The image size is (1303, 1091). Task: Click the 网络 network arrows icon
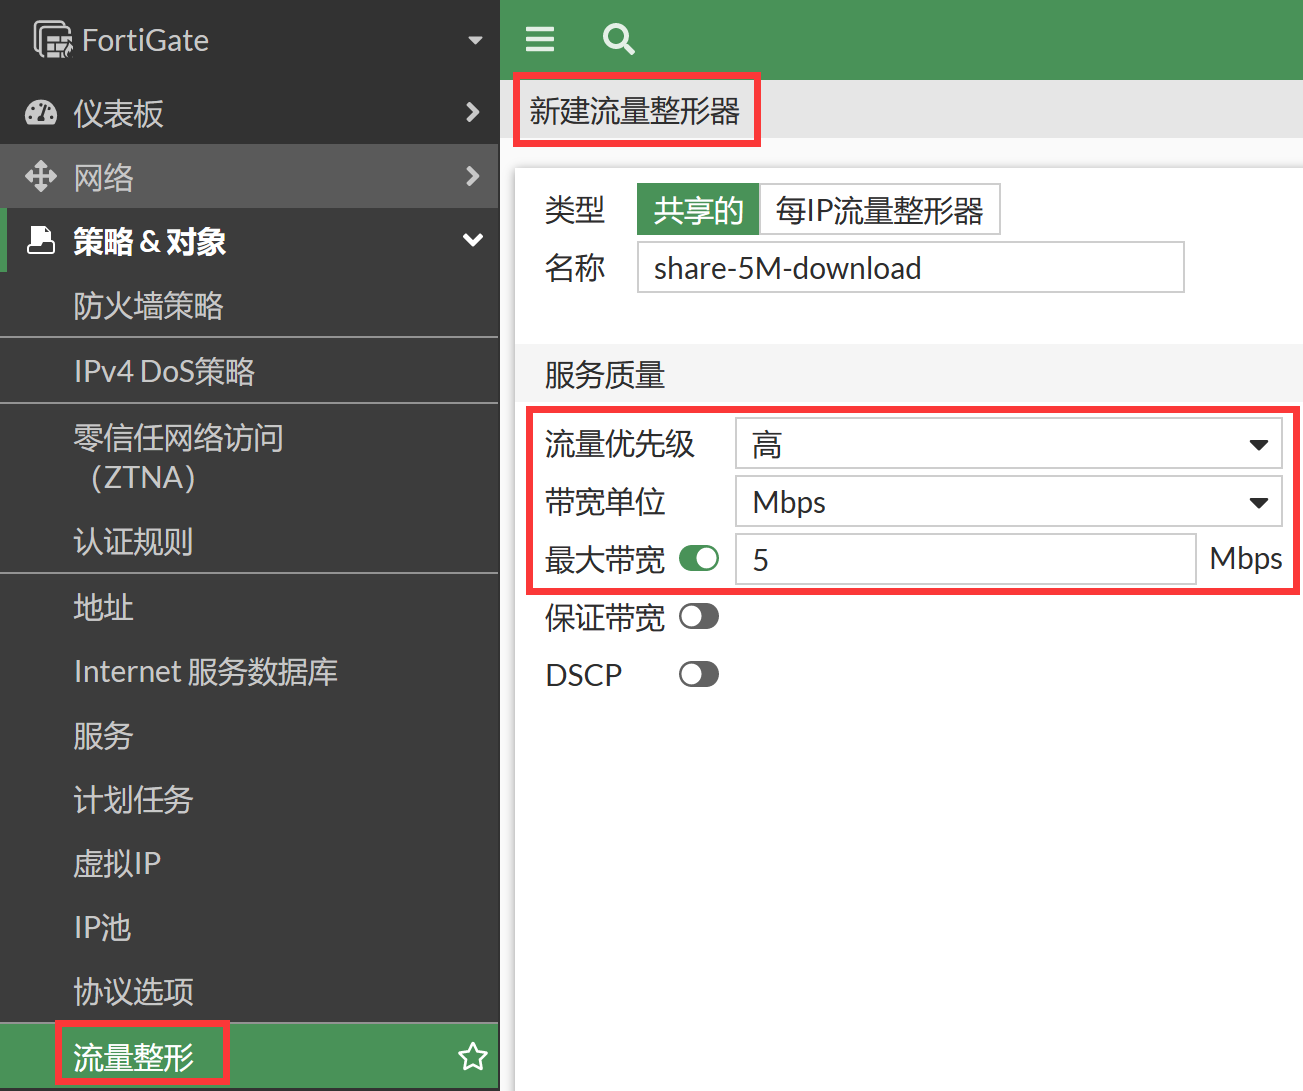(x=41, y=176)
